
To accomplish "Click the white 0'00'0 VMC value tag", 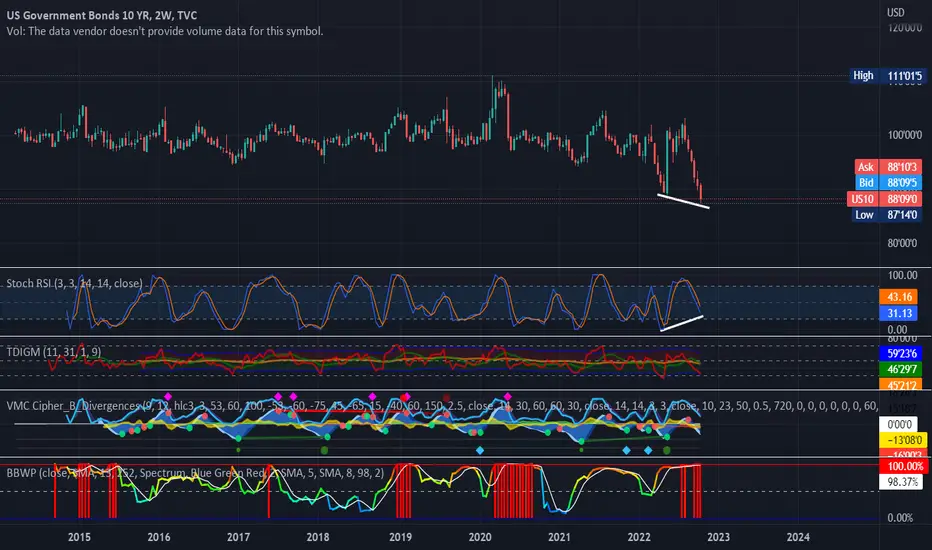I will (899, 425).
